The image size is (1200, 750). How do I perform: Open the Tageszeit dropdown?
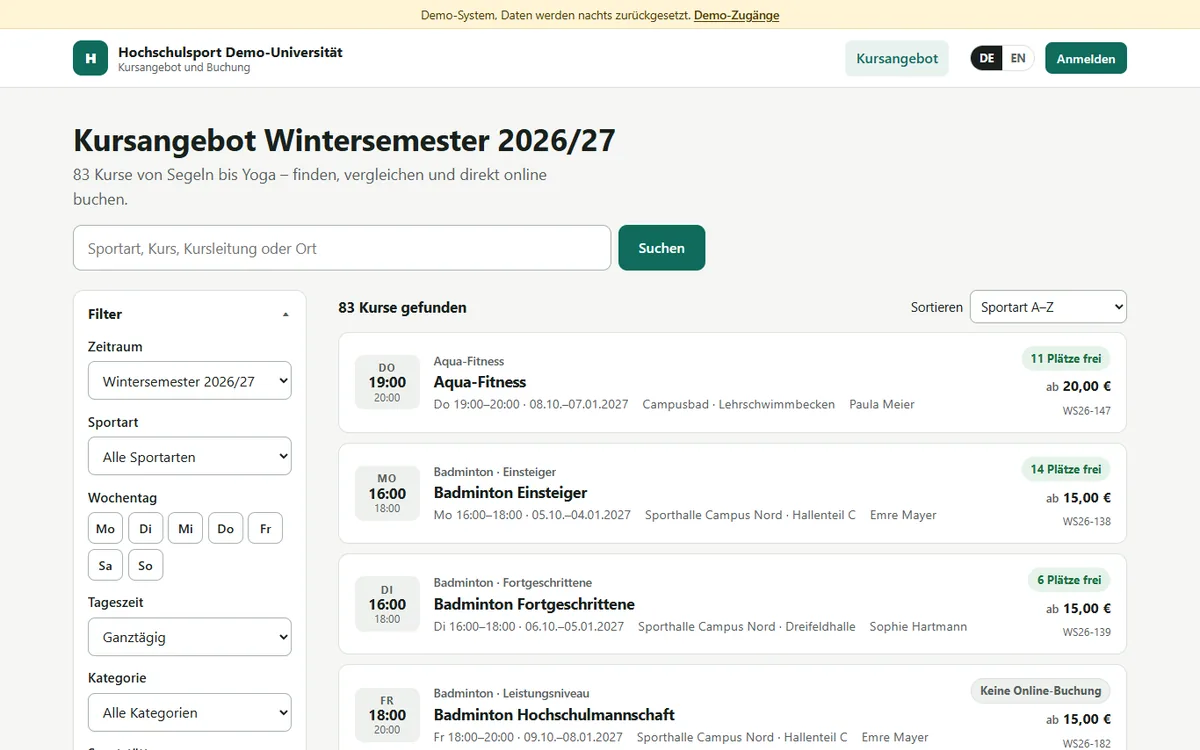[190, 637]
